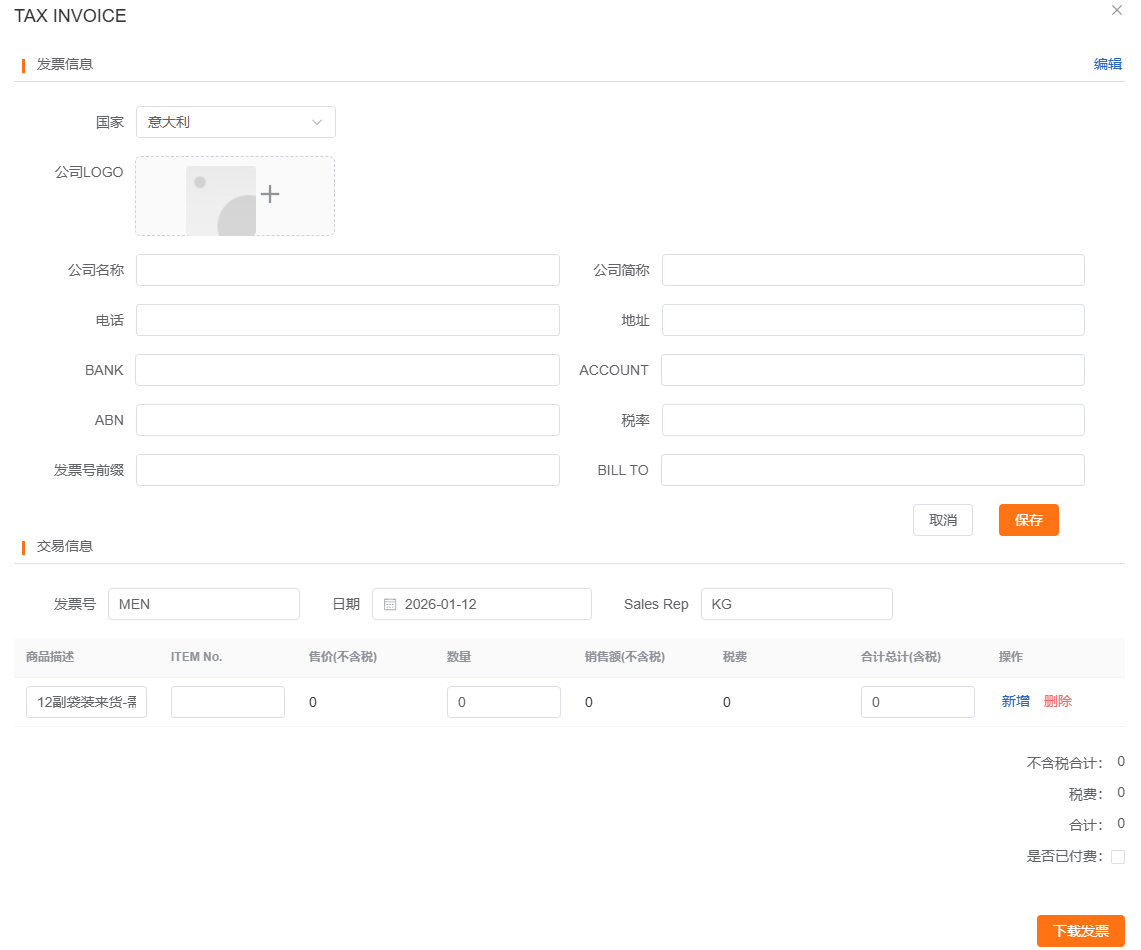Click 新增 to add a new item row
Viewport: 1141px width, 950px height.
(x=1015, y=702)
